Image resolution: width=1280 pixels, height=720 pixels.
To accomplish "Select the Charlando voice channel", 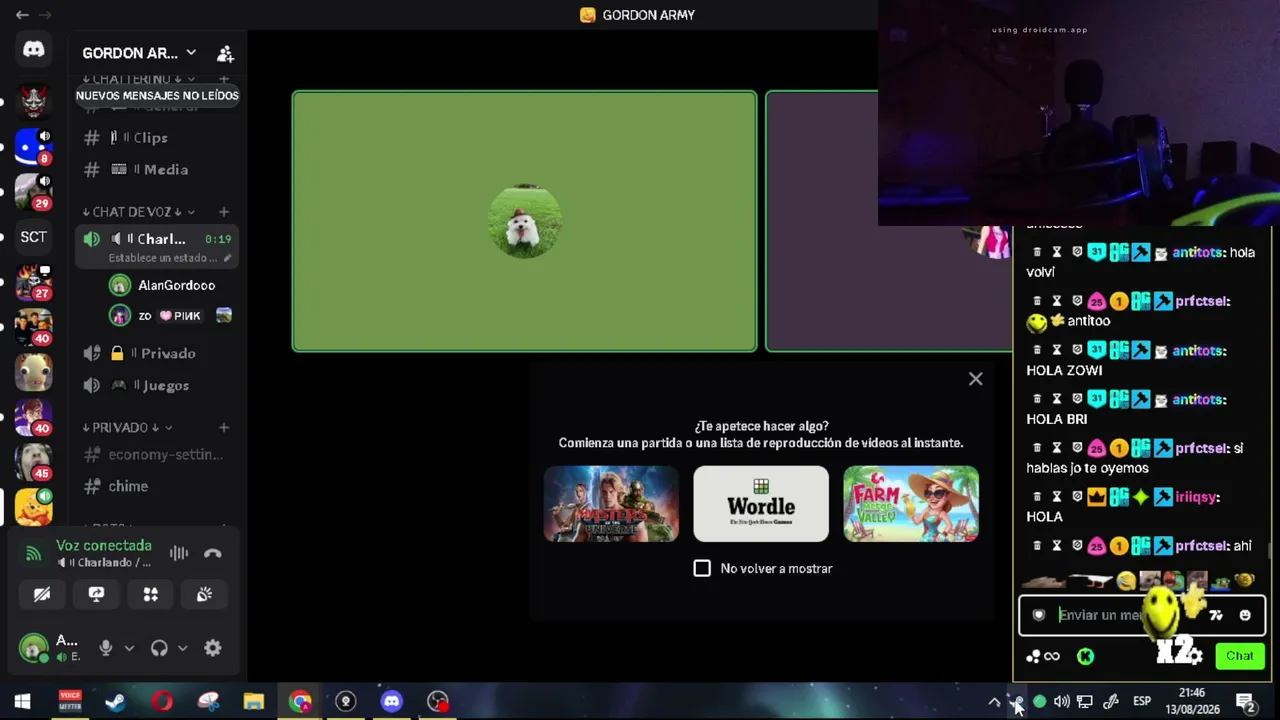I will click(x=157, y=247).
